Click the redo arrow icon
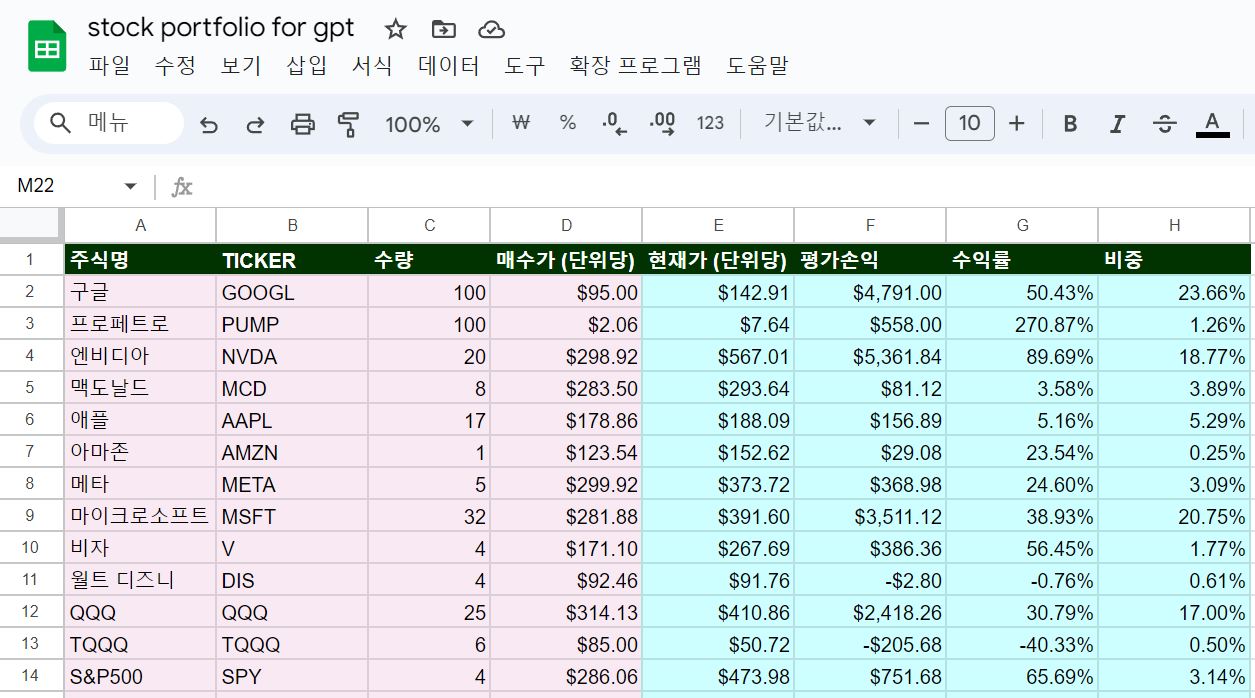This screenshot has height=698, width=1255. click(255, 124)
